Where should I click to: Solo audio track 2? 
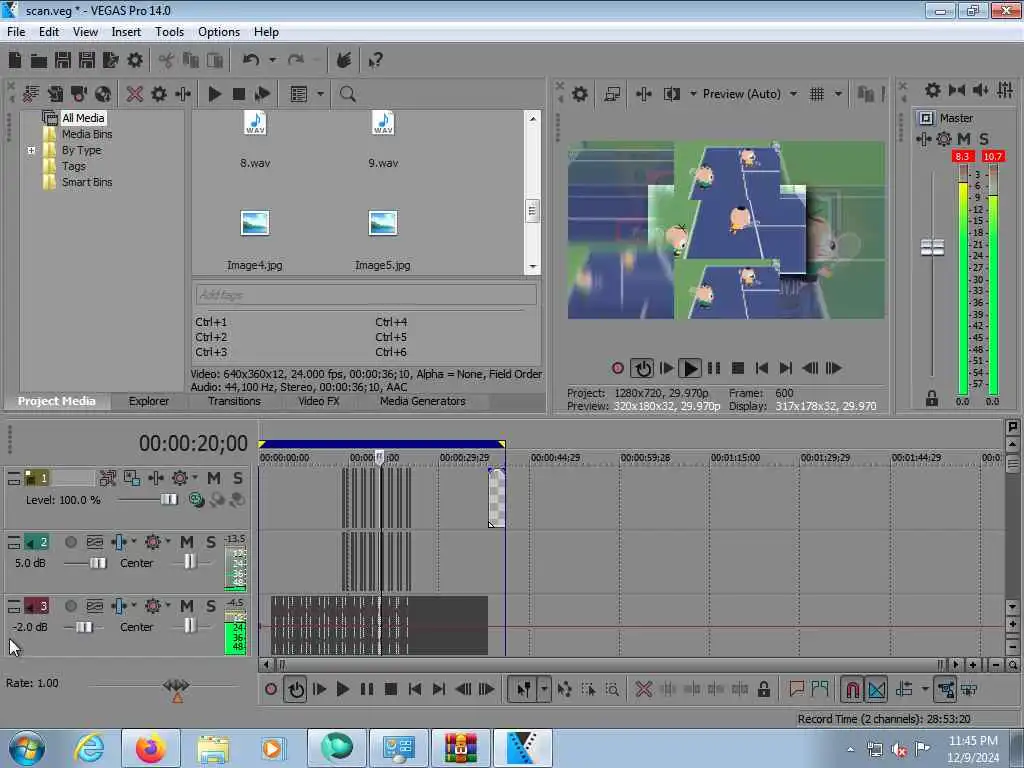click(x=210, y=542)
